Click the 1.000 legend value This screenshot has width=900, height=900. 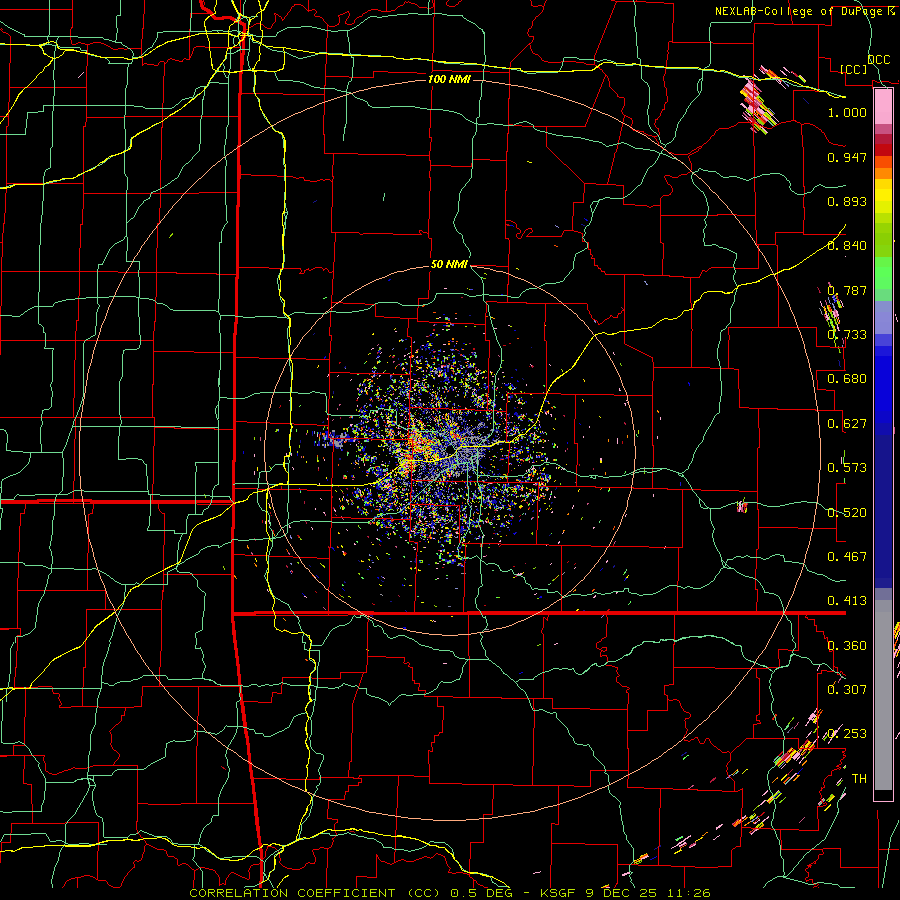pyautogui.click(x=847, y=112)
